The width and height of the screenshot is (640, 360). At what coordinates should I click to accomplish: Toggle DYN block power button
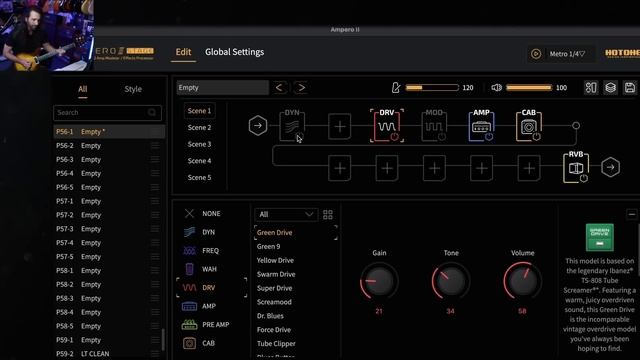coord(300,137)
